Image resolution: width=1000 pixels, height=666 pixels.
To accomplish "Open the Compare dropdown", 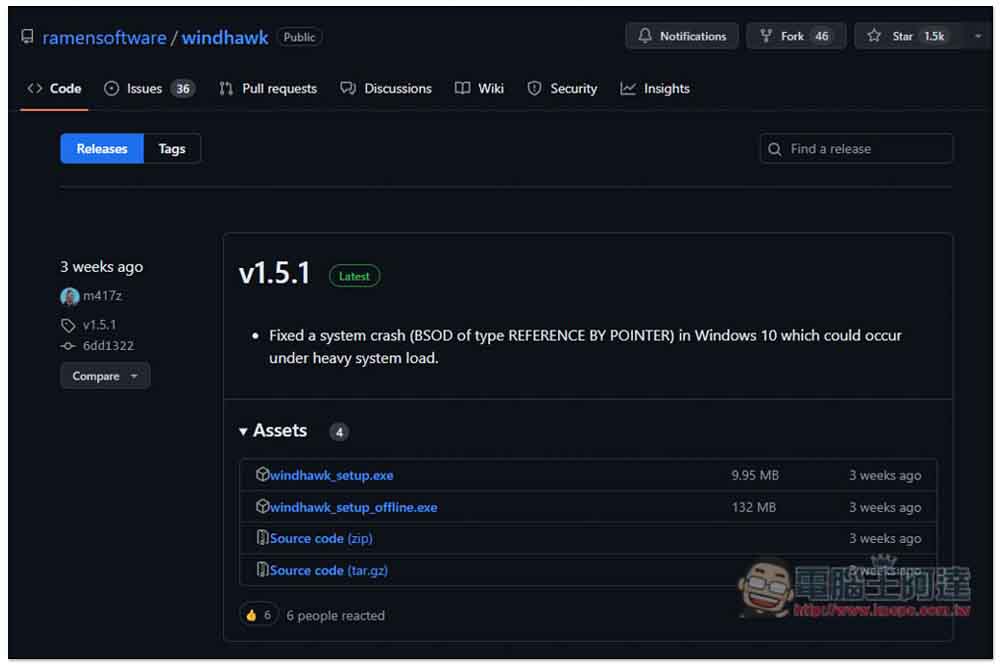I will tap(105, 376).
